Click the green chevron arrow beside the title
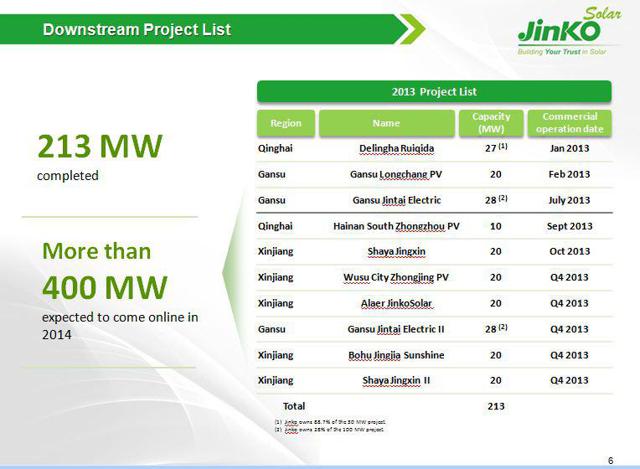The image size is (640, 469). (x=412, y=29)
